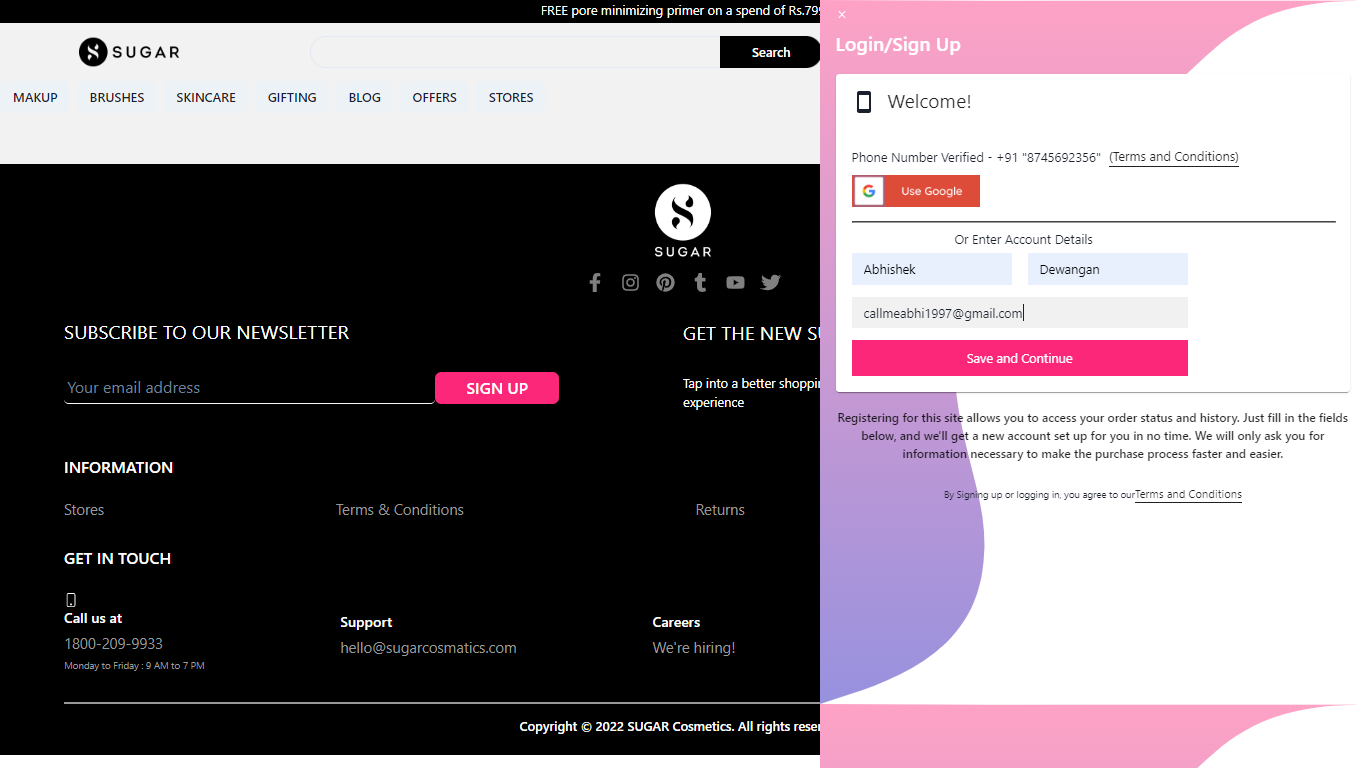This screenshot has height=768, width=1366.
Task: Close the Login/Sign Up panel
Action: (x=842, y=15)
